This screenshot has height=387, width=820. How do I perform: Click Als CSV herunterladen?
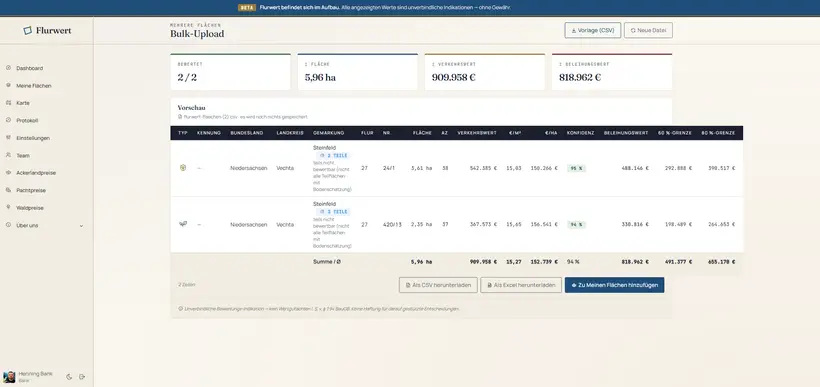438,285
